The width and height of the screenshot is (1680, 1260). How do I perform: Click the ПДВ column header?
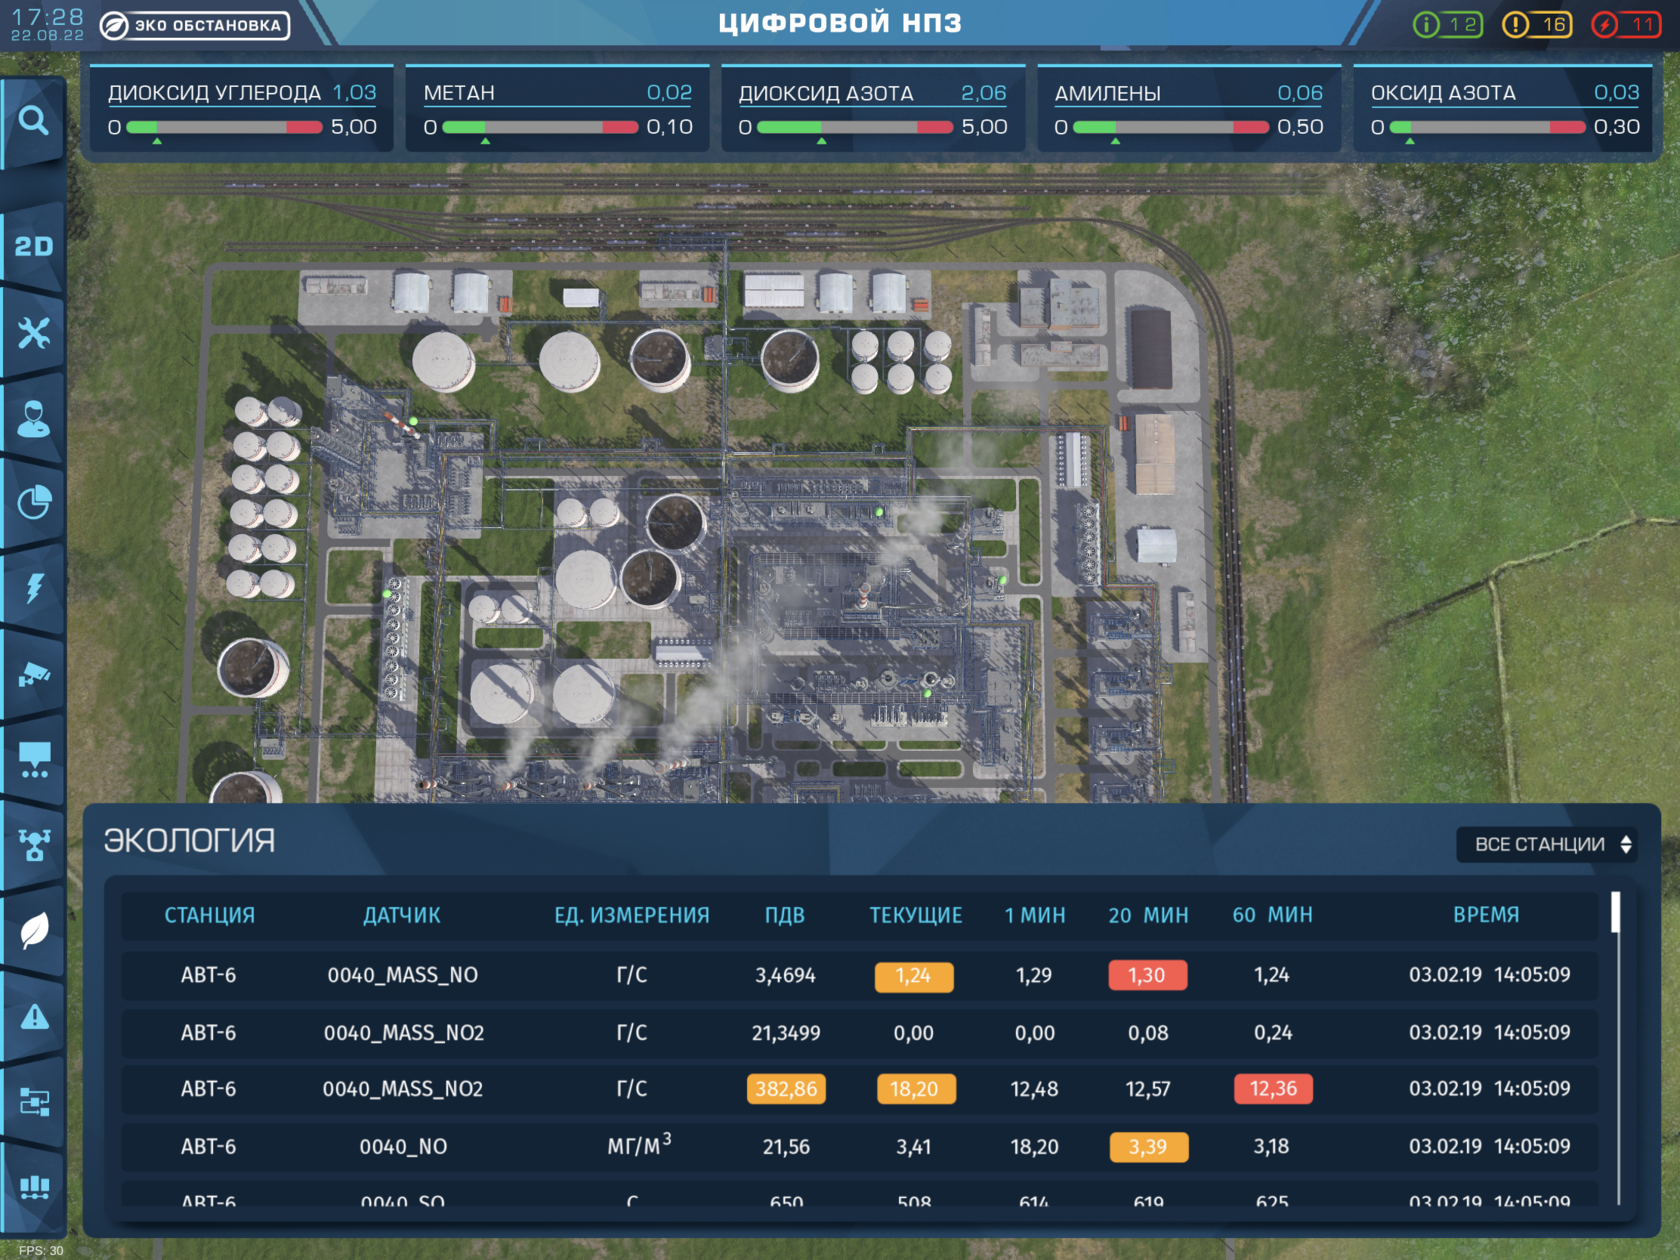pos(785,915)
